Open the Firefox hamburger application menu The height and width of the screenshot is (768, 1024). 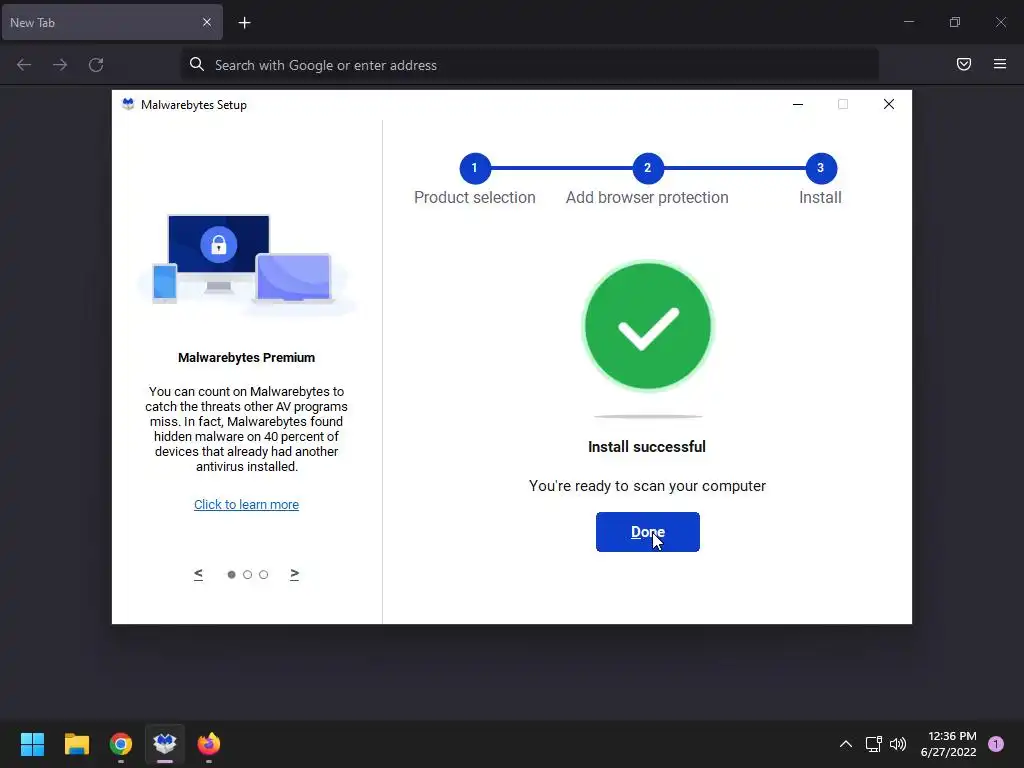point(999,64)
